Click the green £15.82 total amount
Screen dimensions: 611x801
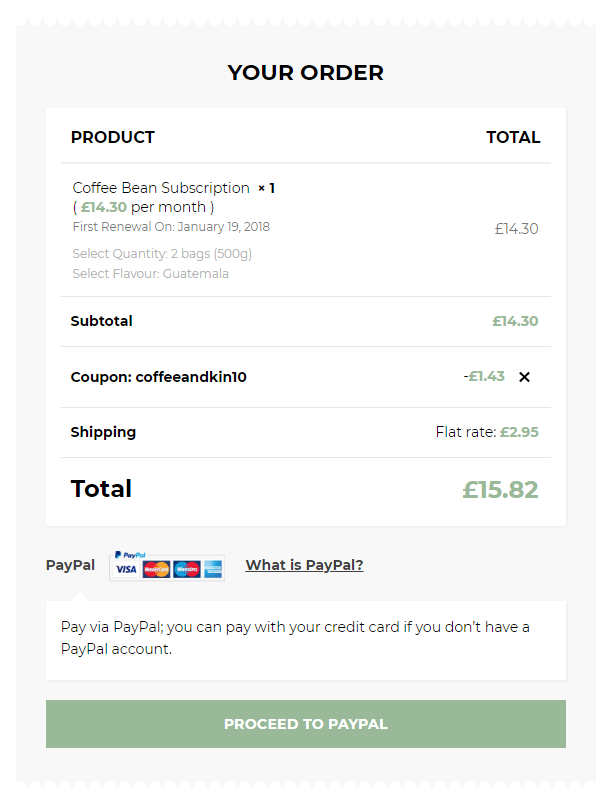point(500,490)
